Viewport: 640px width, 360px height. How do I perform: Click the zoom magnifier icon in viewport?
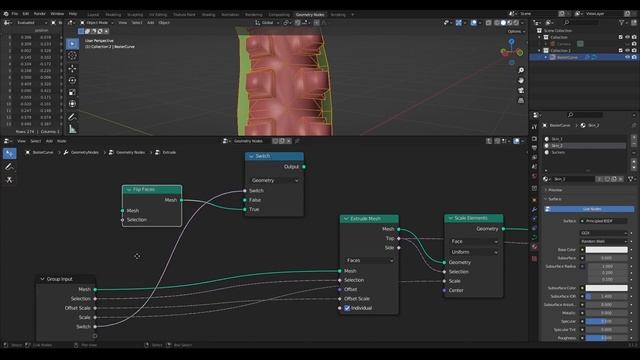coord(521,71)
